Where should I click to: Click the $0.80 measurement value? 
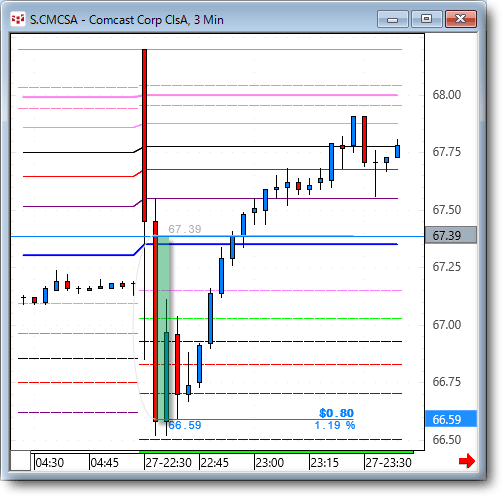pos(336,413)
